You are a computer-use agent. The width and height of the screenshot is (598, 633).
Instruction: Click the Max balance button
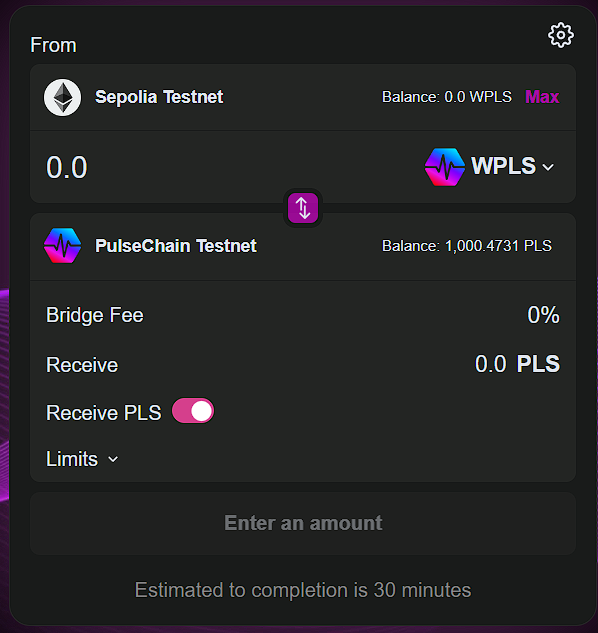click(x=542, y=97)
